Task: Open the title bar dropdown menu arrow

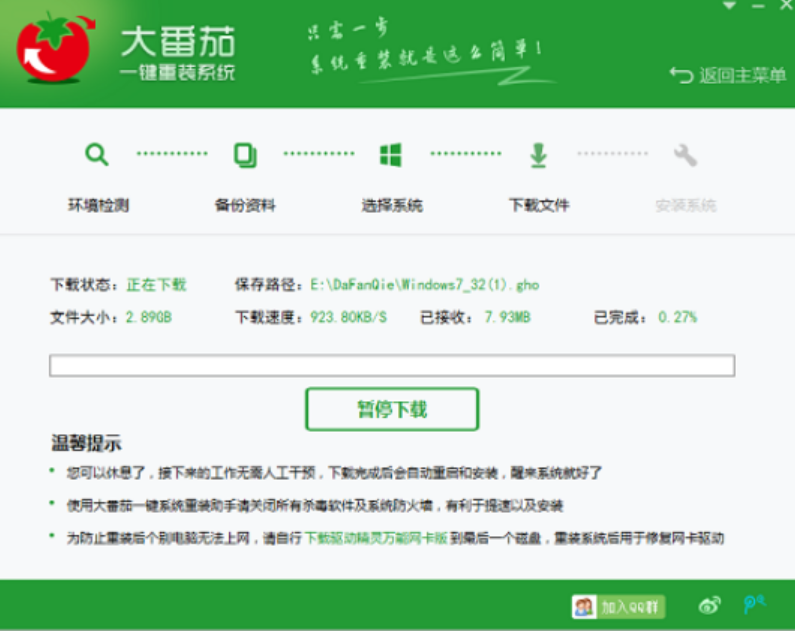Action: [729, 6]
